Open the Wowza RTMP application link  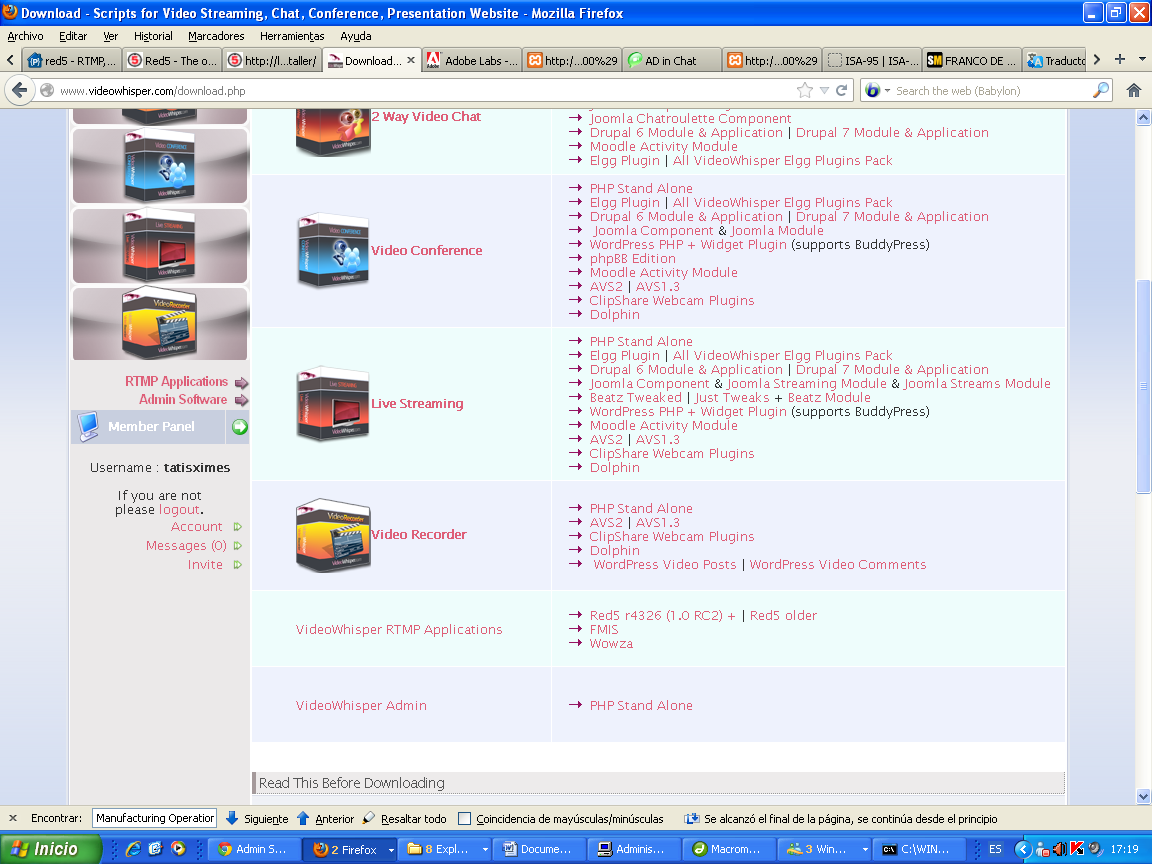tap(611, 644)
